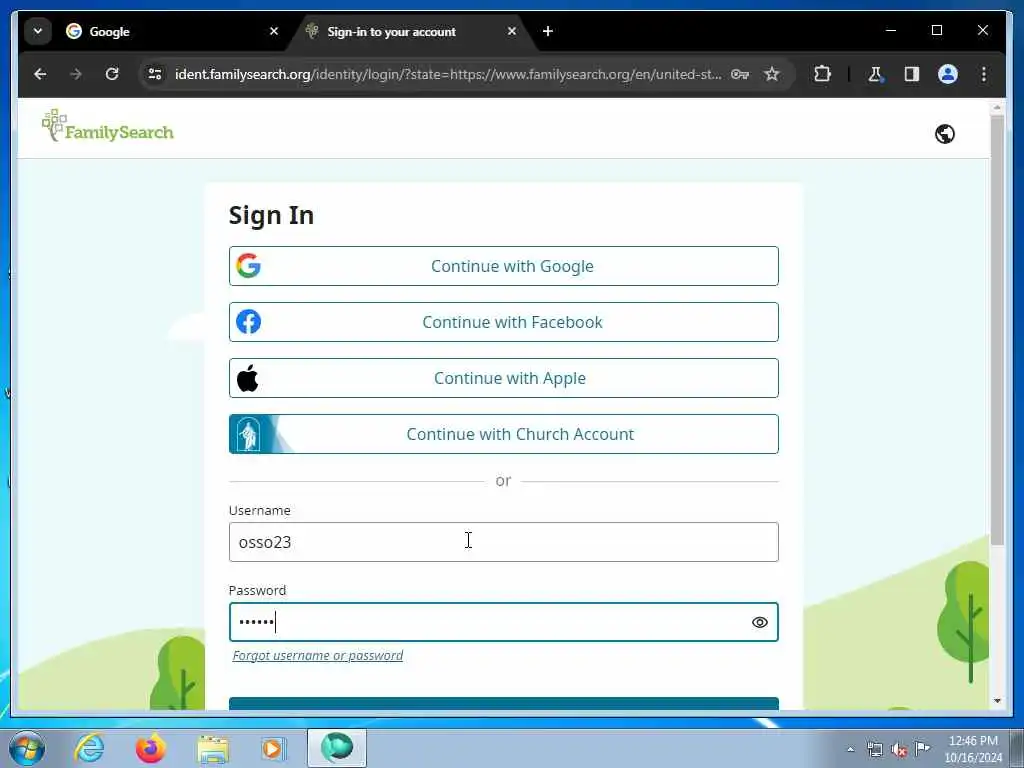
Task: Click the address bar URL
Action: click(x=448, y=74)
